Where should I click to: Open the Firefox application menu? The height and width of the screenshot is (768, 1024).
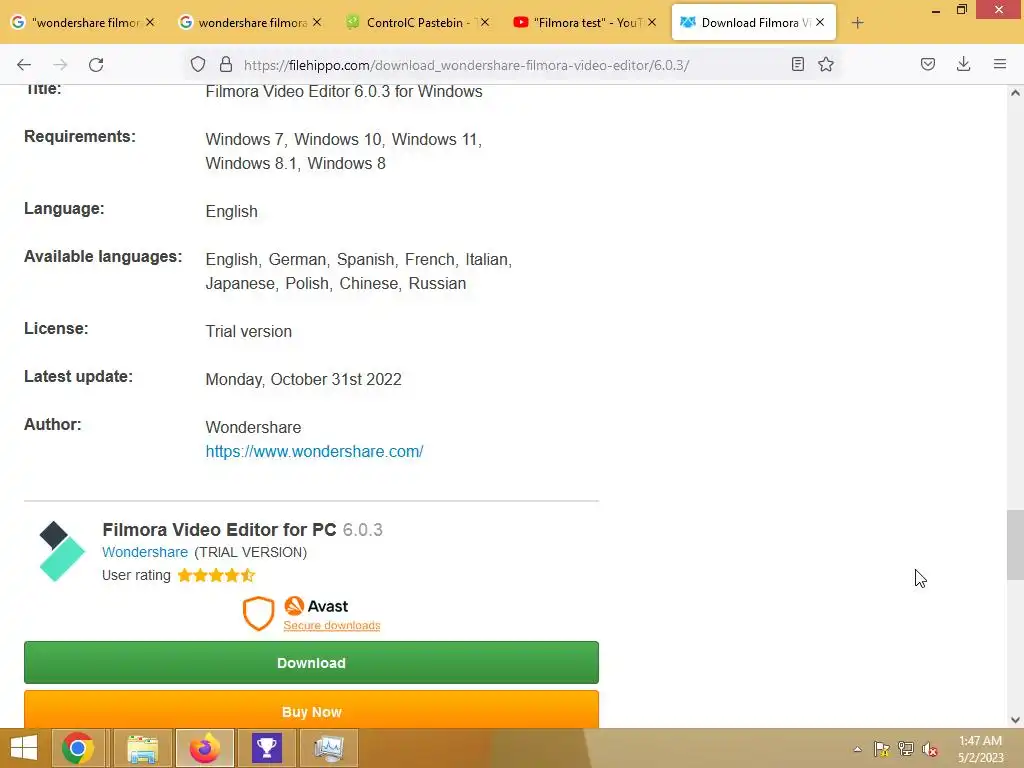coord(1000,64)
